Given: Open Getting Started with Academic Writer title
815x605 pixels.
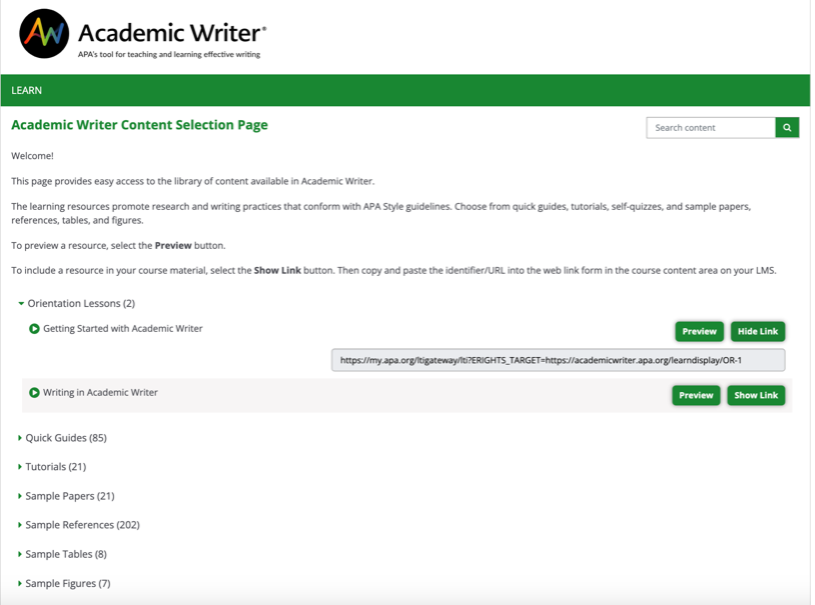Looking at the screenshot, I should tap(123, 328).
